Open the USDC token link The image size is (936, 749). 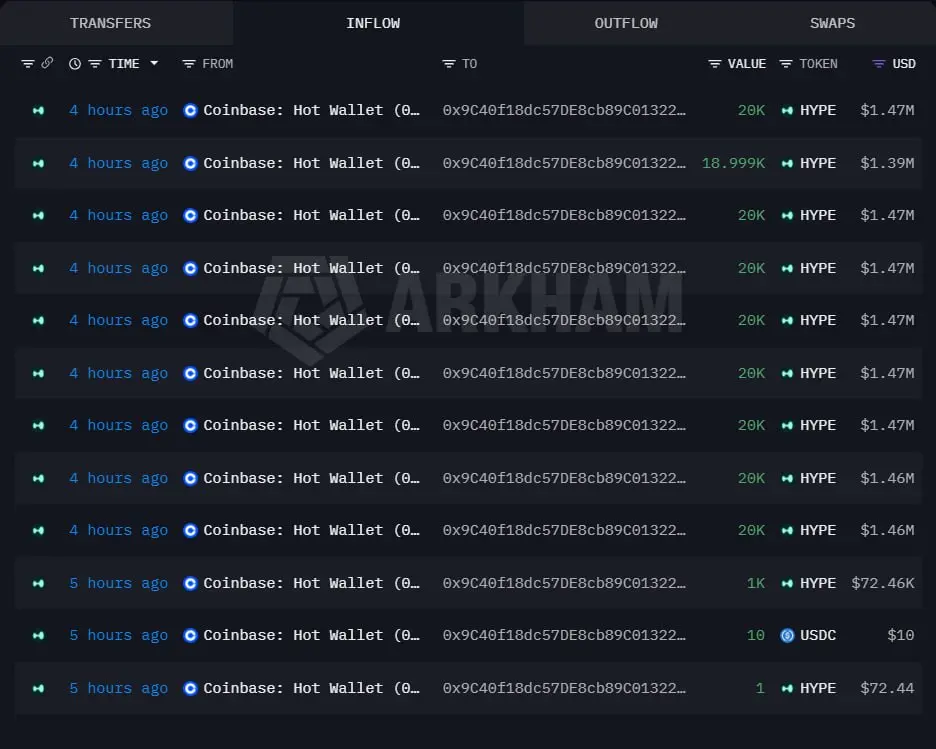[818, 635]
